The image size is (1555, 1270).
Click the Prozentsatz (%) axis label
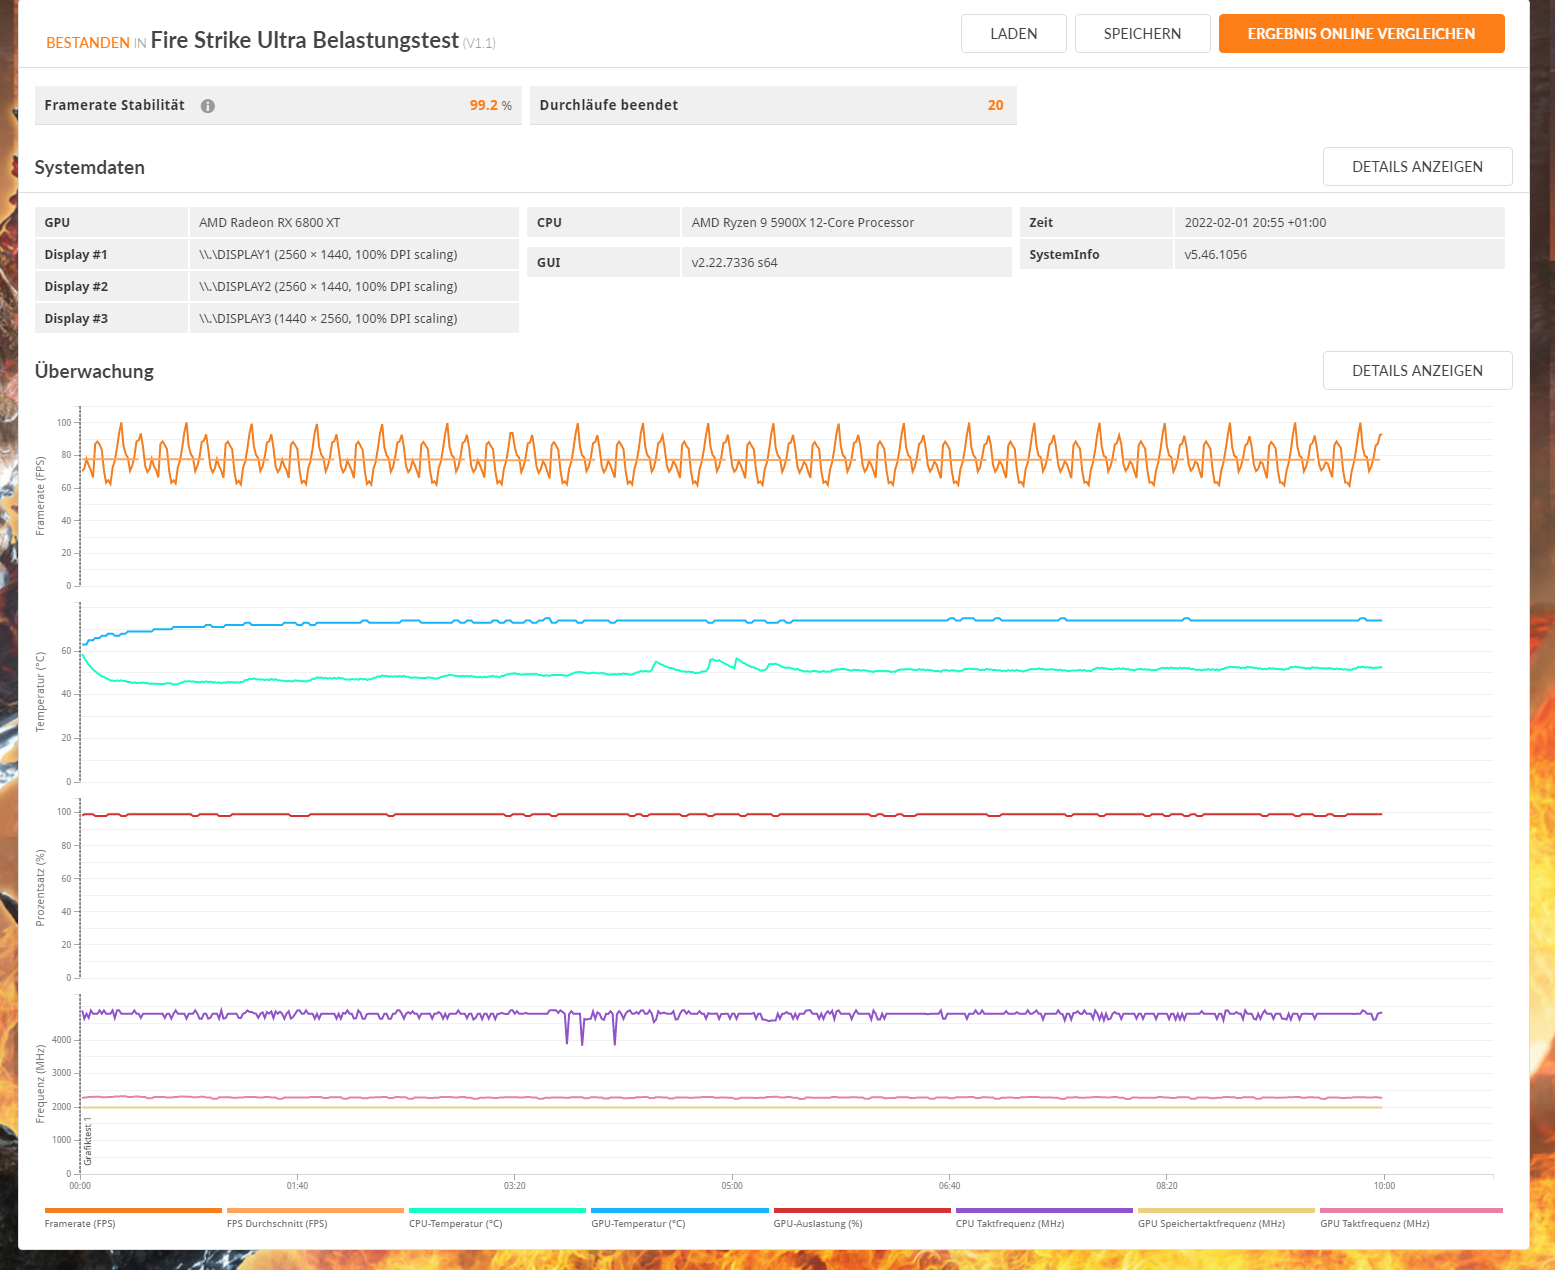[x=41, y=888]
